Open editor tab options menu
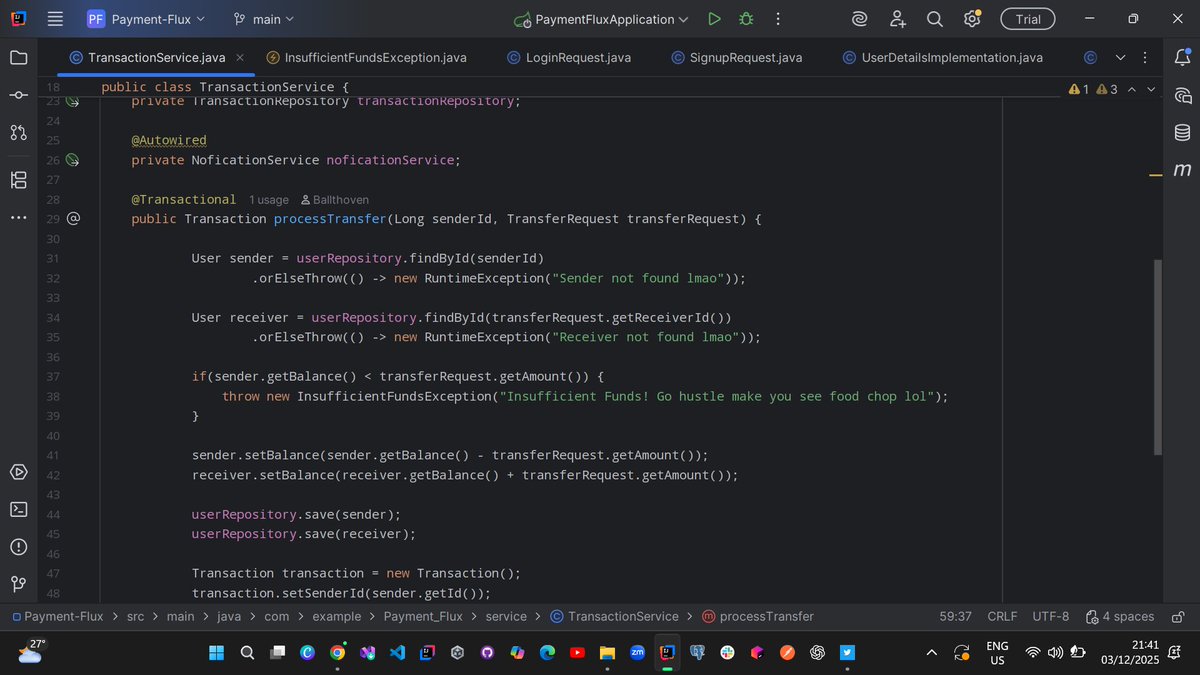Screen dimensions: 1200x675 tap(1146, 58)
